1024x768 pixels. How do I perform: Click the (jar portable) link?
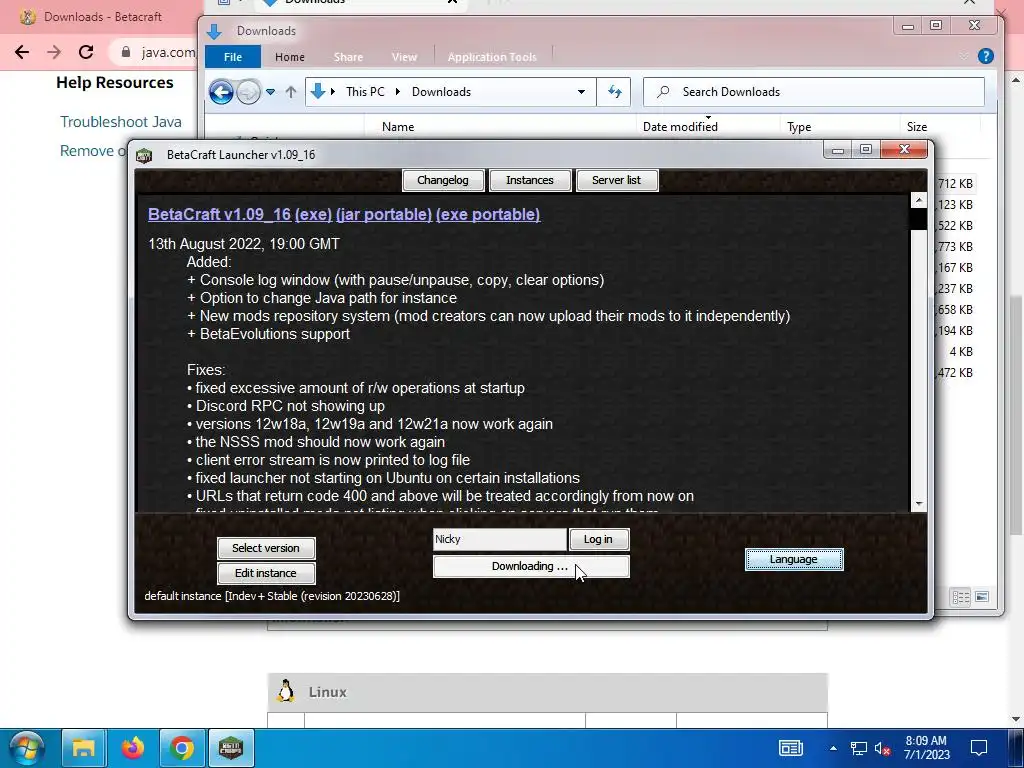[x=384, y=214]
